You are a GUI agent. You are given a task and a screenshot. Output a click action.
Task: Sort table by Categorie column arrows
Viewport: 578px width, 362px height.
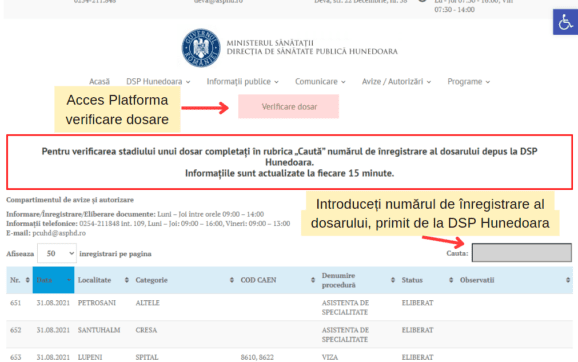pyautogui.click(x=231, y=280)
